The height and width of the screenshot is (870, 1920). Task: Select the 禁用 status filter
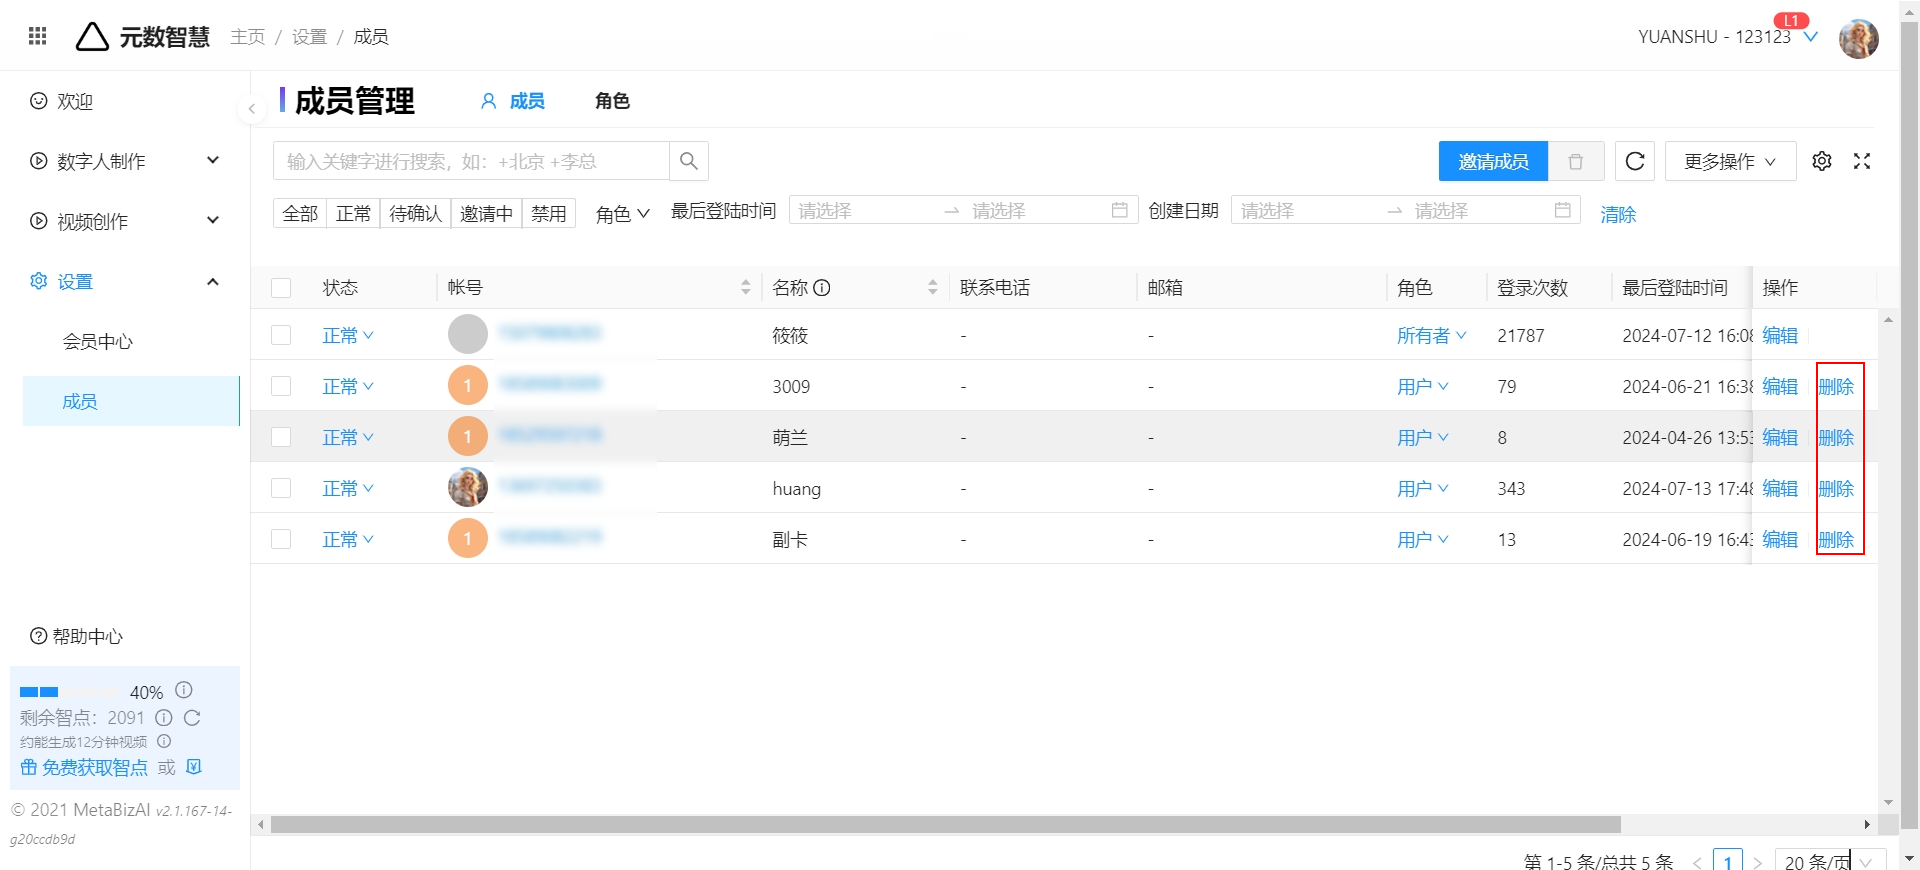coord(548,213)
